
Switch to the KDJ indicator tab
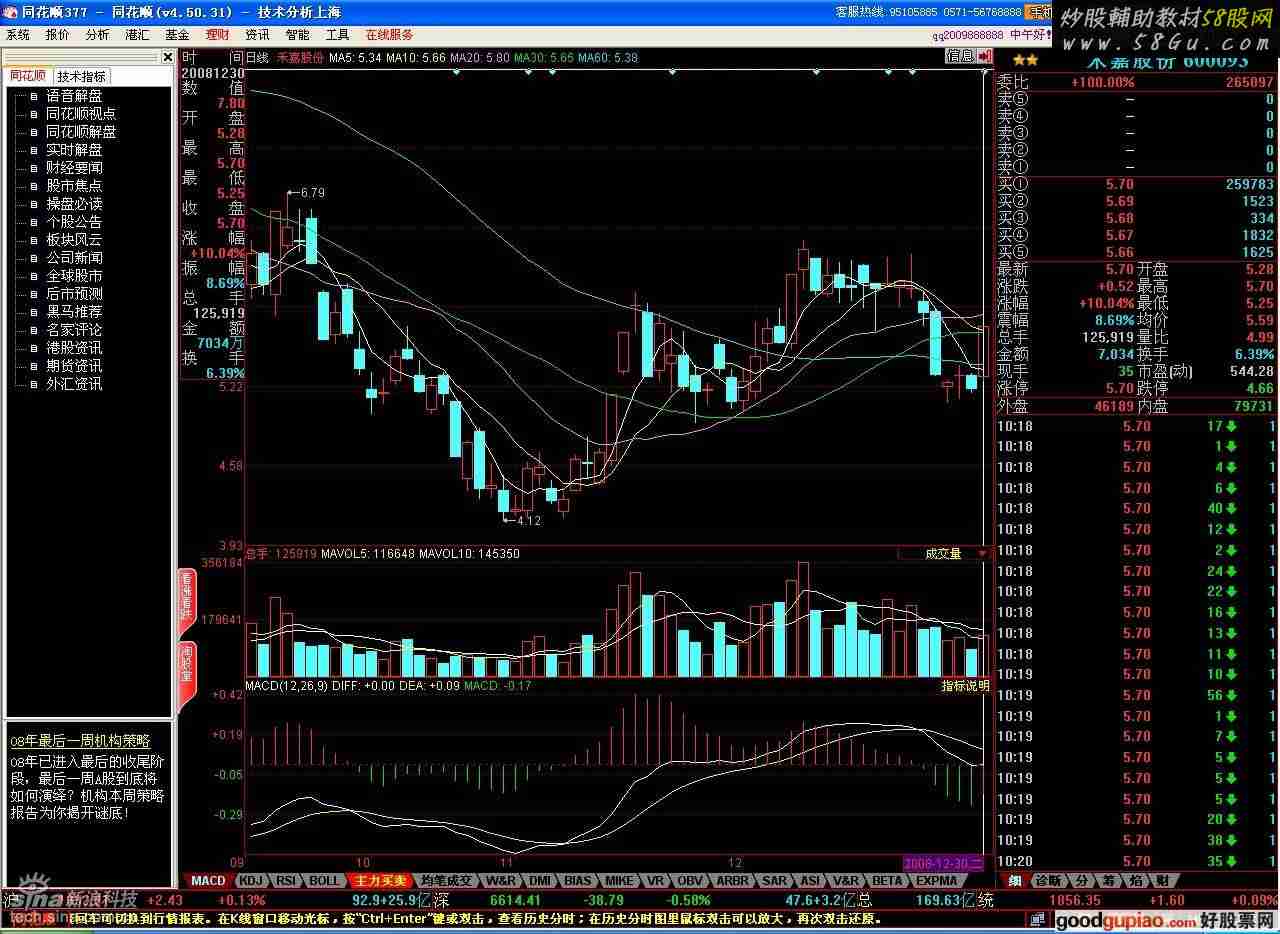pos(251,881)
